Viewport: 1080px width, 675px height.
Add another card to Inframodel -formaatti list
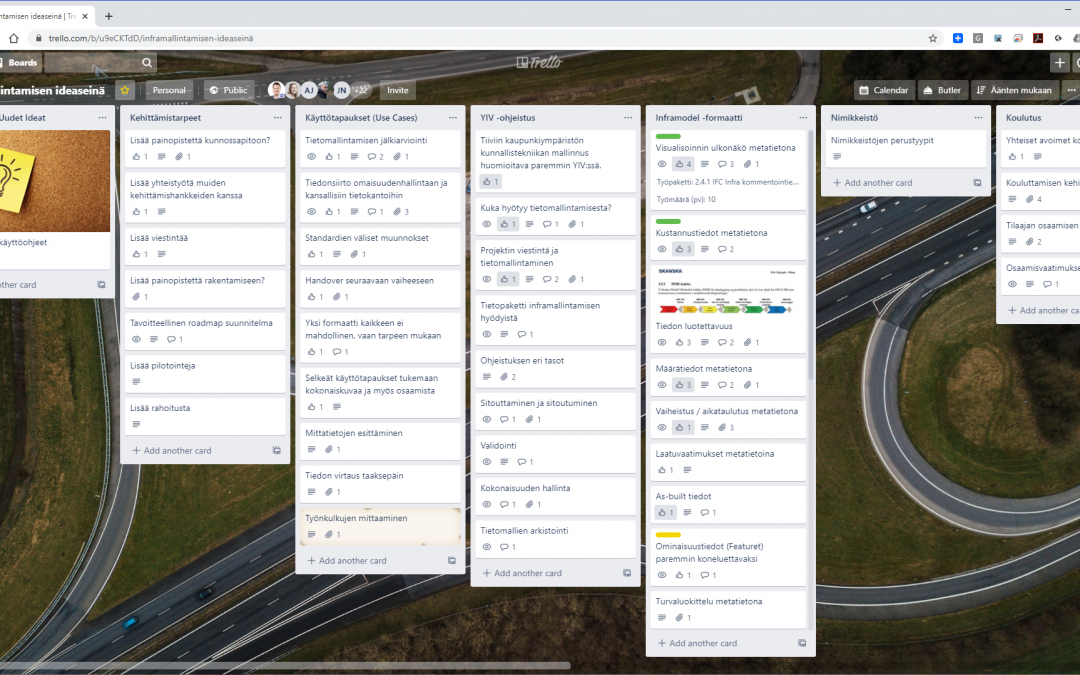tap(697, 643)
